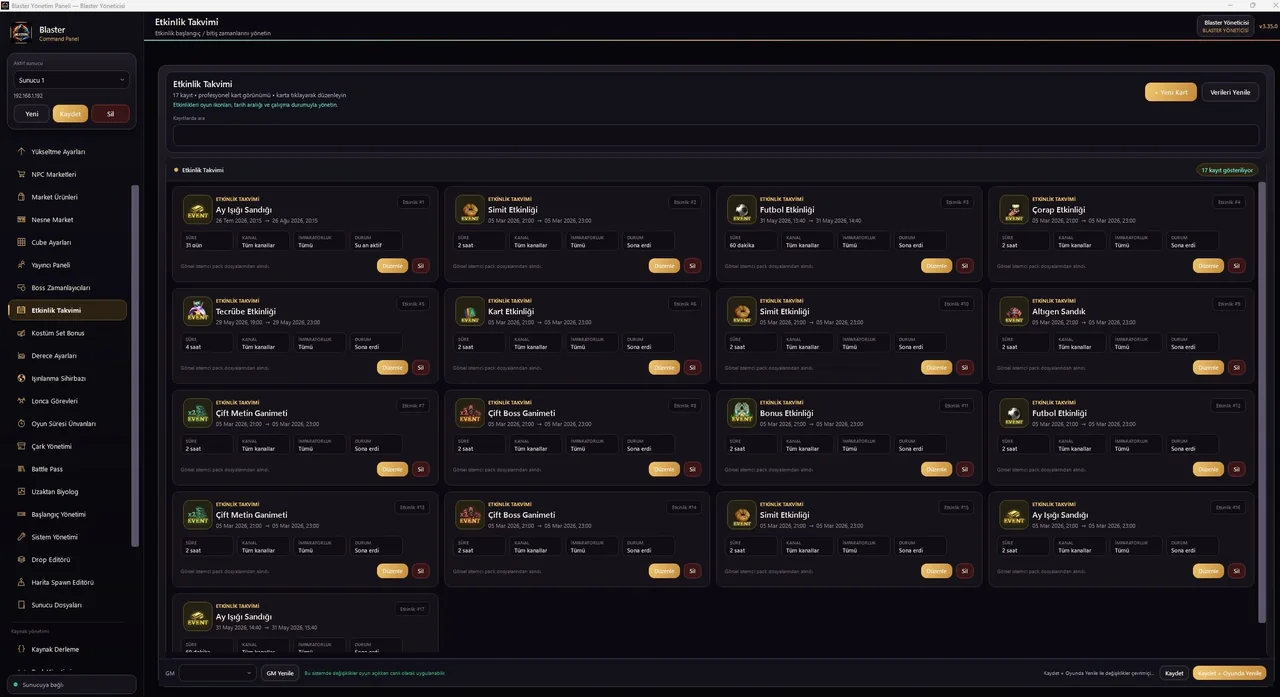The image size is (1280, 697).
Task: Click Sil under the Sunucu 1 selector
Action: (110, 114)
